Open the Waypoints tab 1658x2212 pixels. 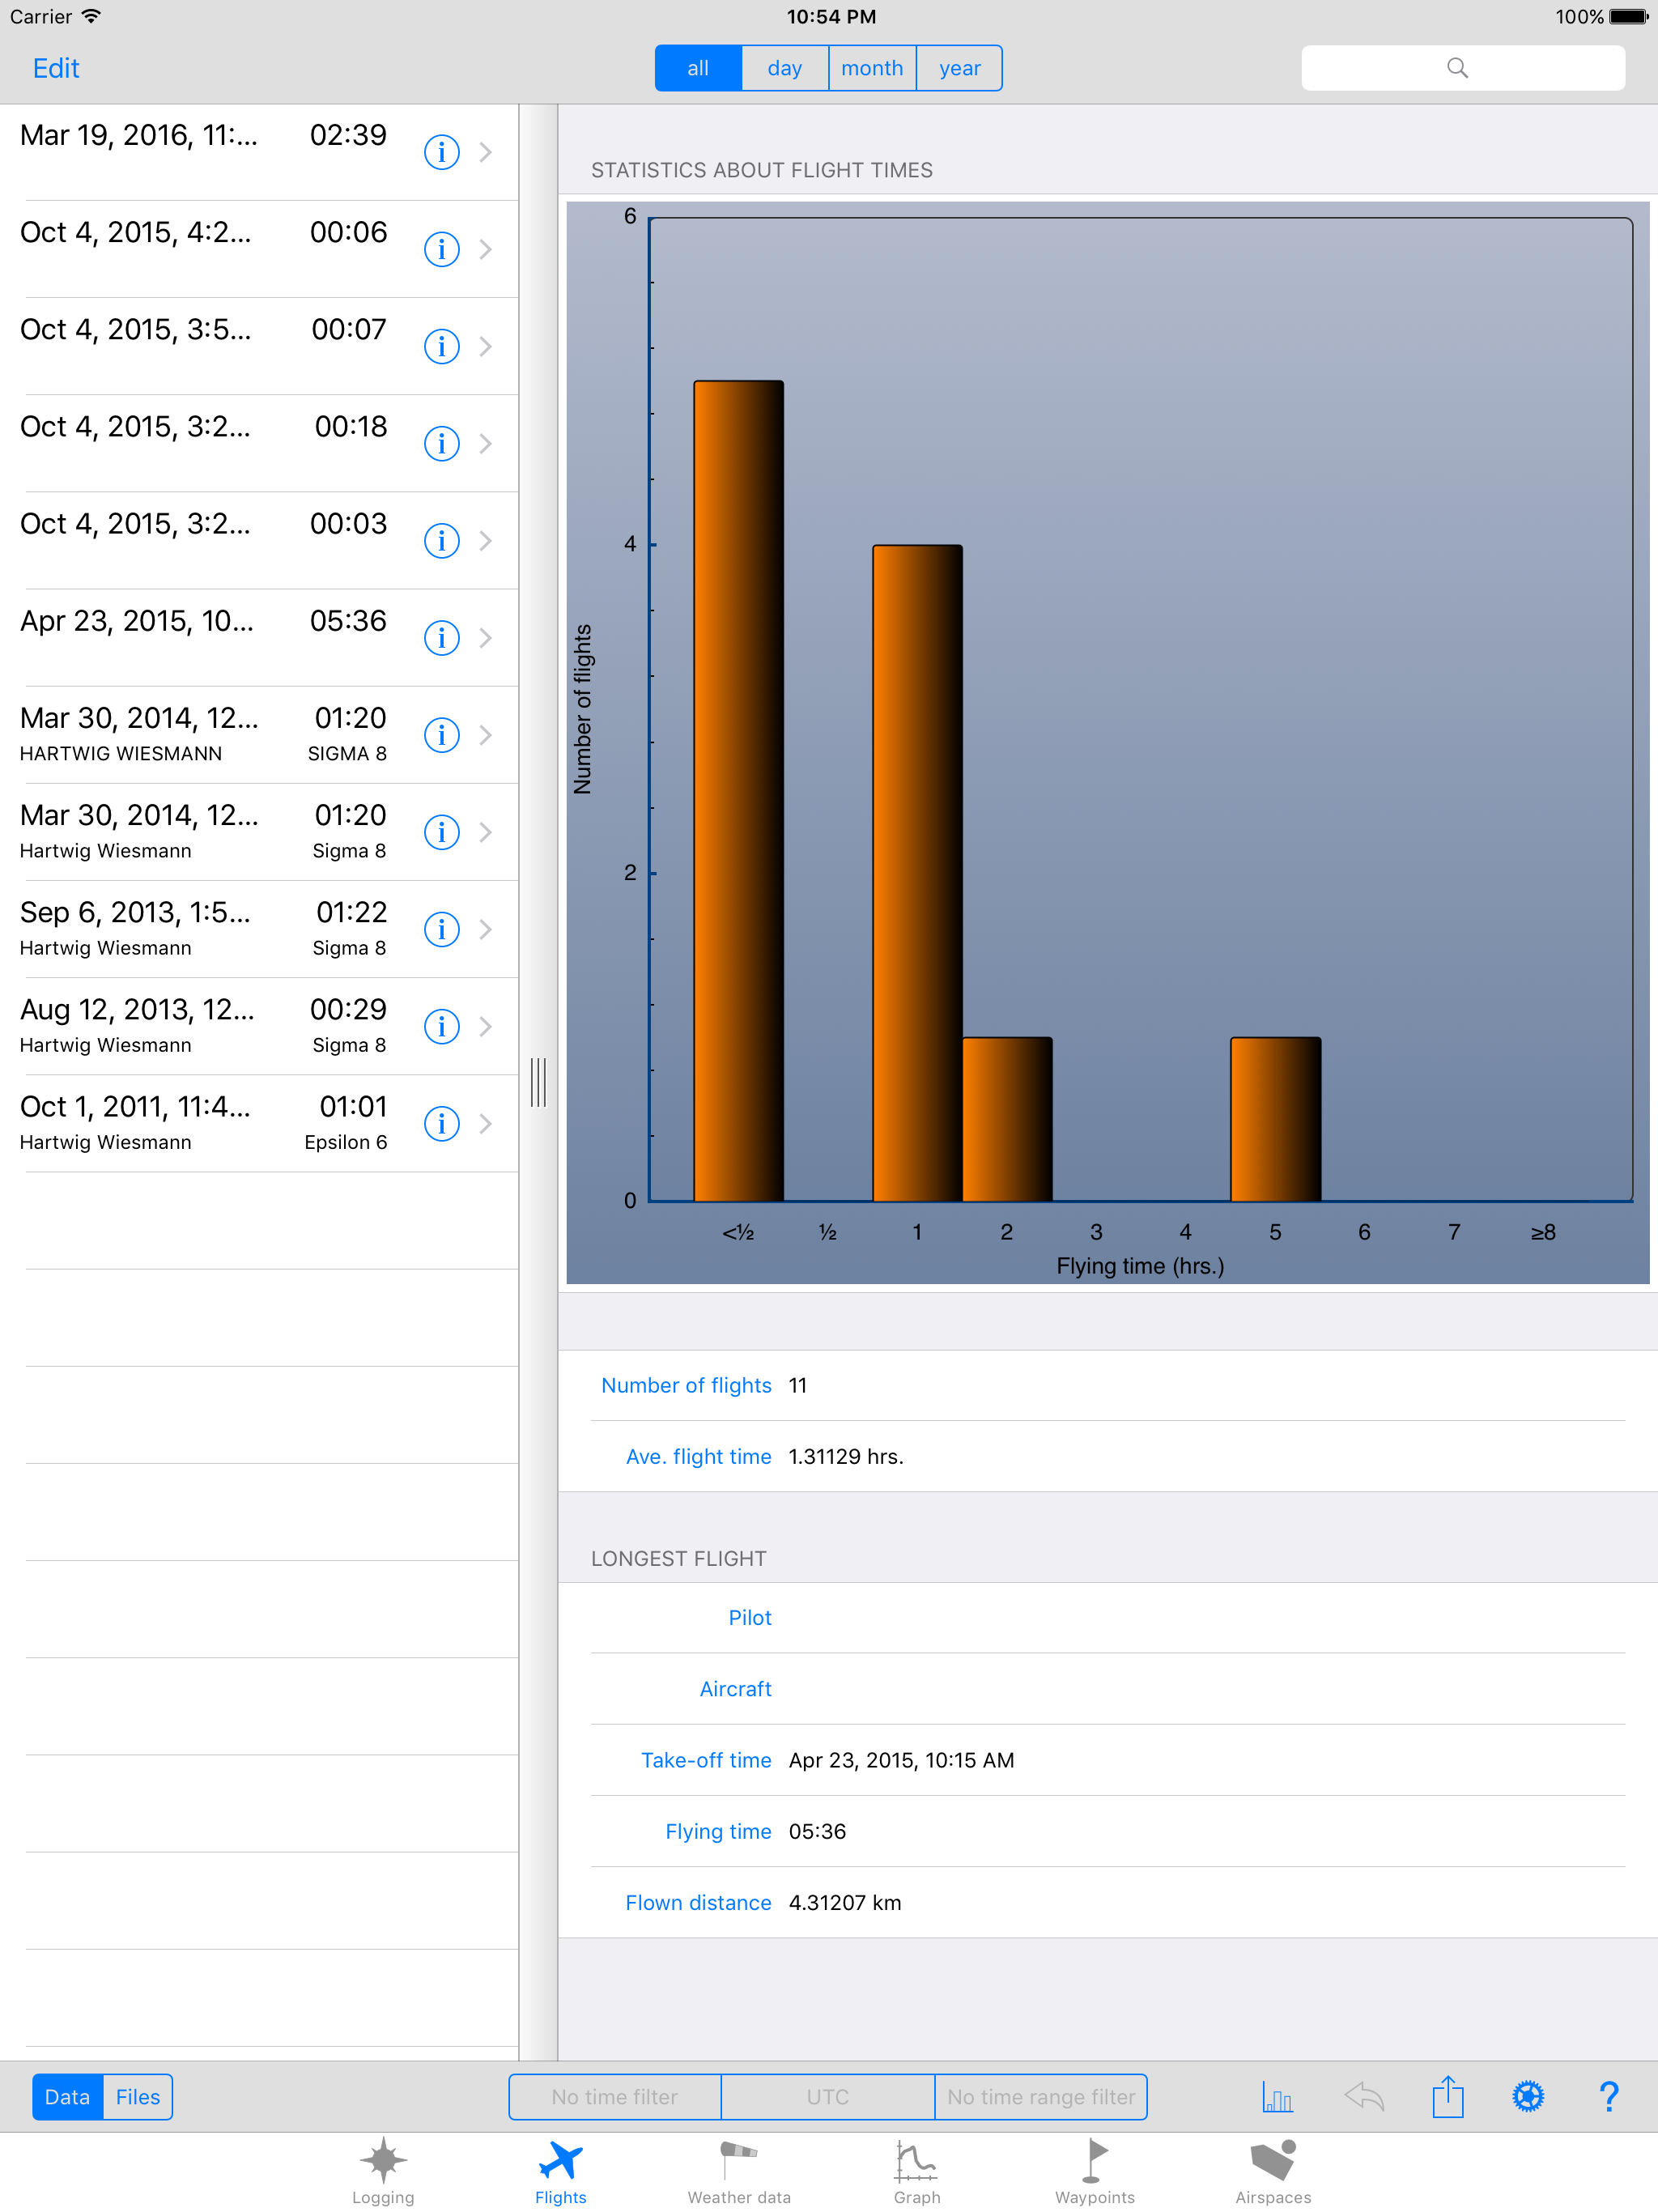[x=1095, y=2172]
